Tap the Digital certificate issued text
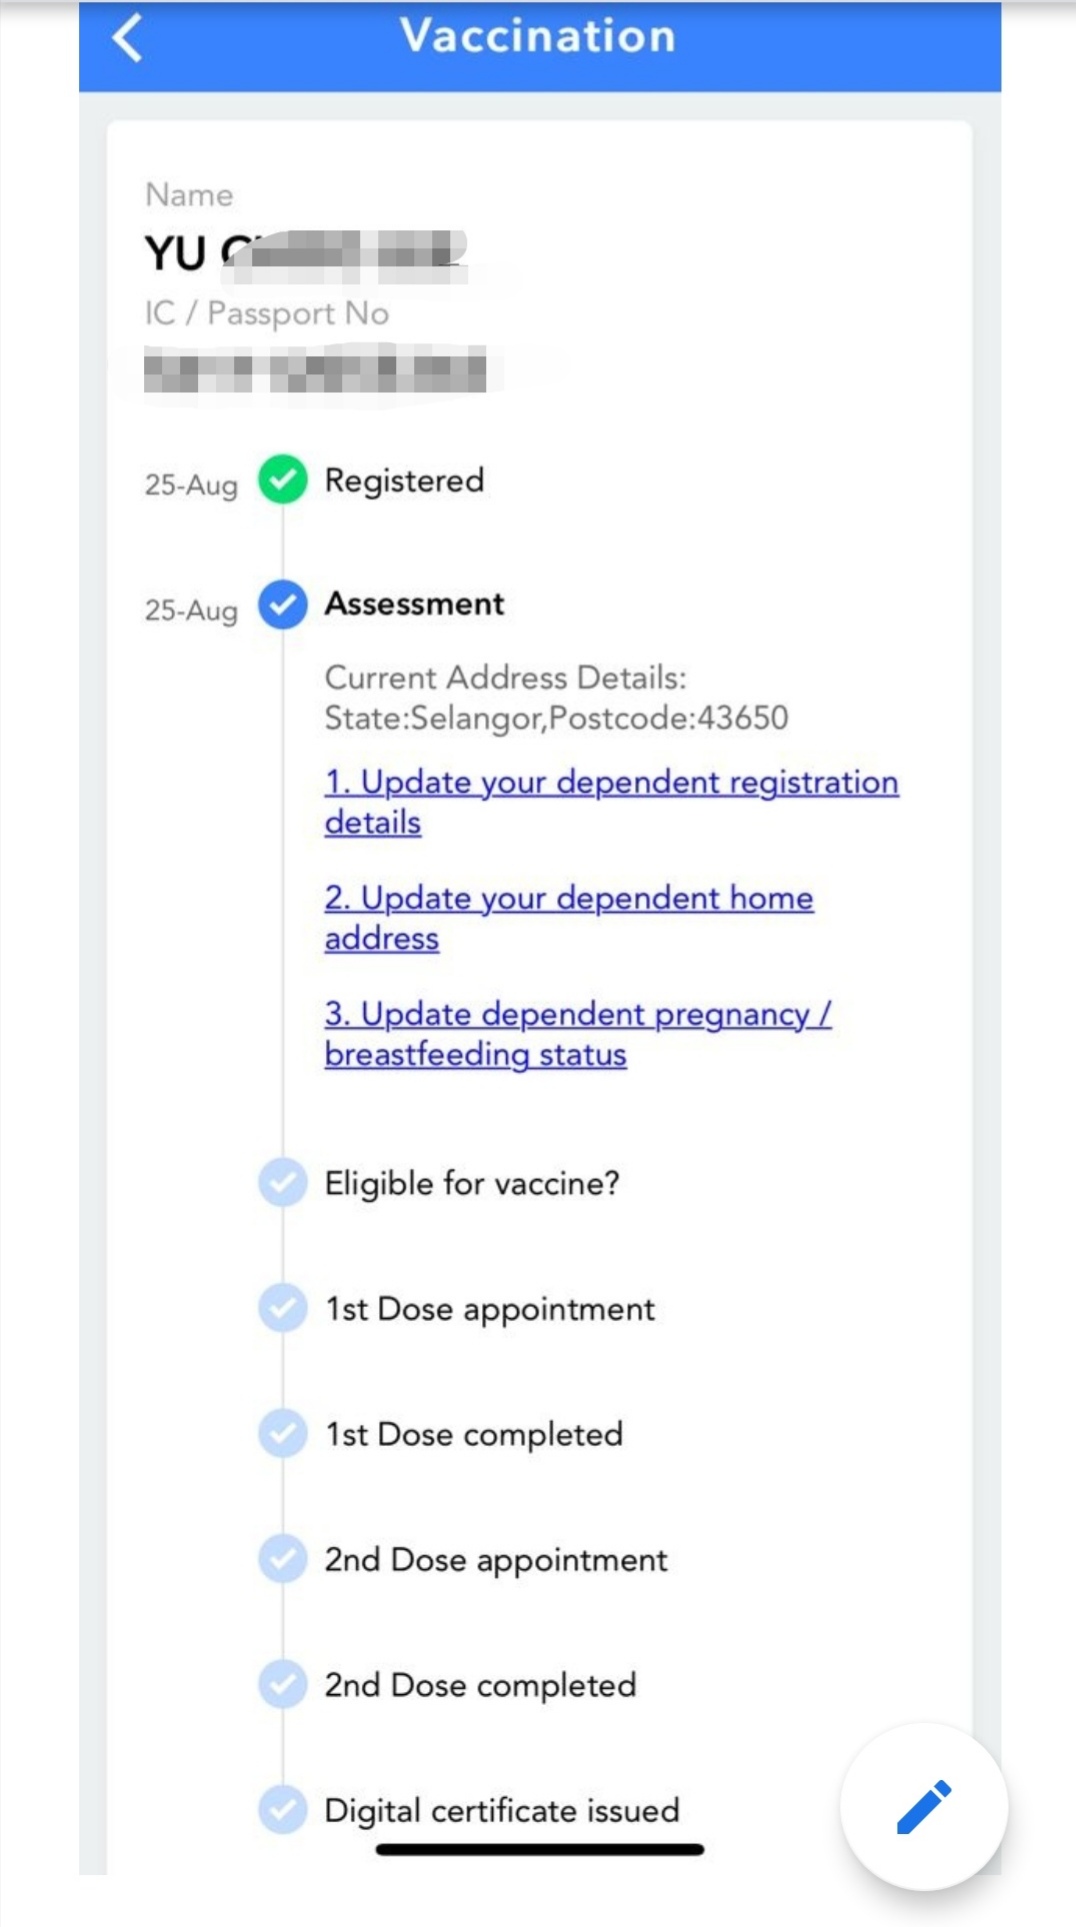1076x1927 pixels. pyautogui.click(x=501, y=1811)
